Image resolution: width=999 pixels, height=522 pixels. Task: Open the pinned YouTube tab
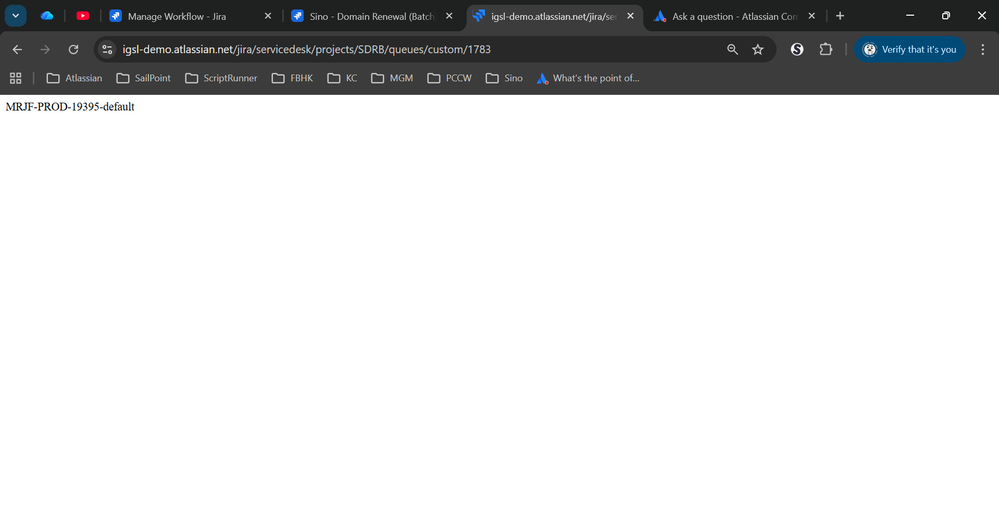(x=83, y=16)
